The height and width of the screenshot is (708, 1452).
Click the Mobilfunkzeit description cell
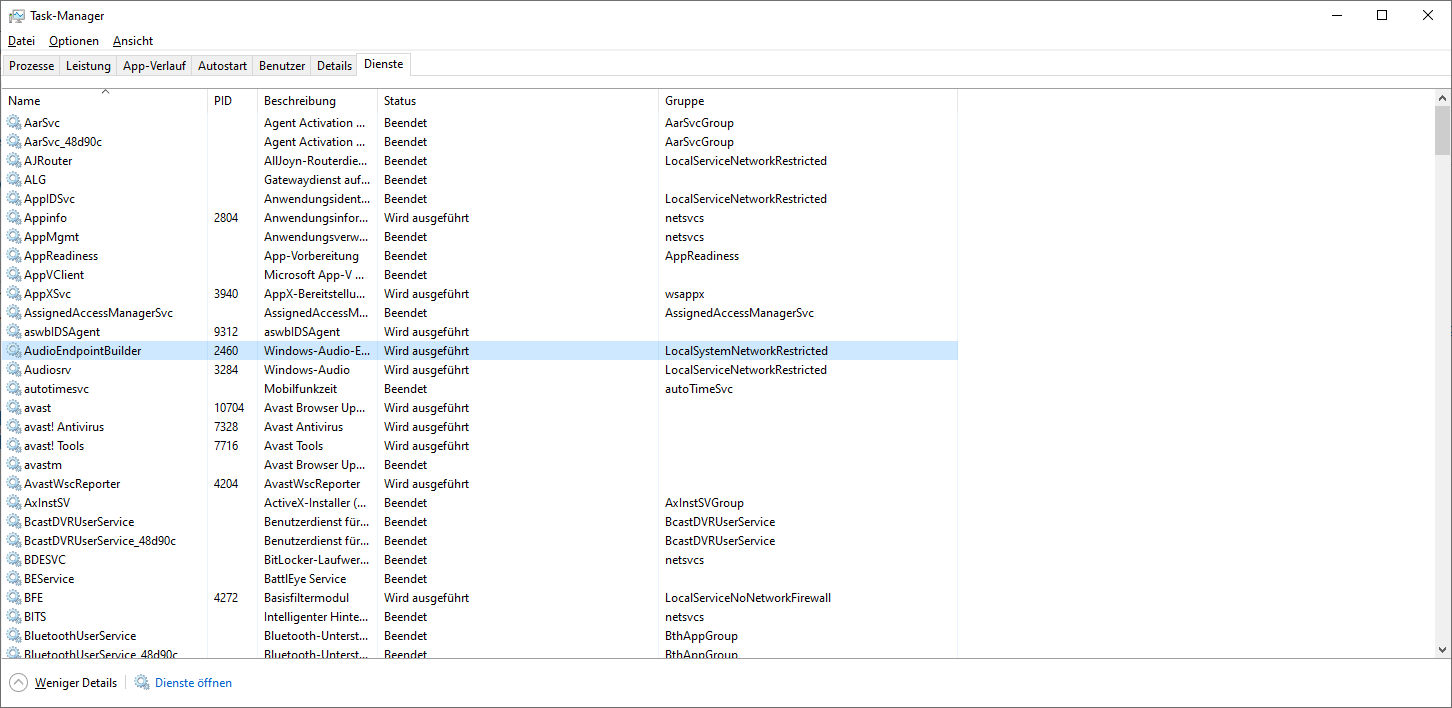tap(301, 389)
